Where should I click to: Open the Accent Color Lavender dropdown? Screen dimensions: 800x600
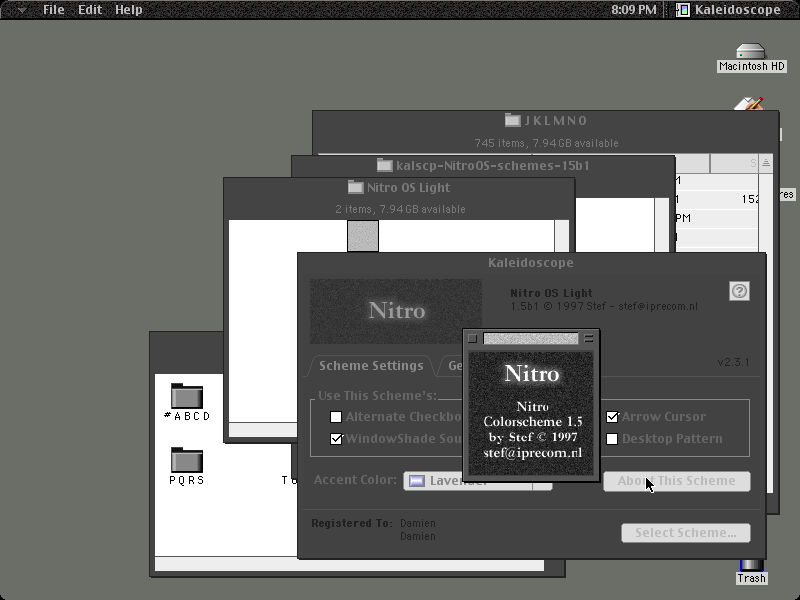coord(478,481)
